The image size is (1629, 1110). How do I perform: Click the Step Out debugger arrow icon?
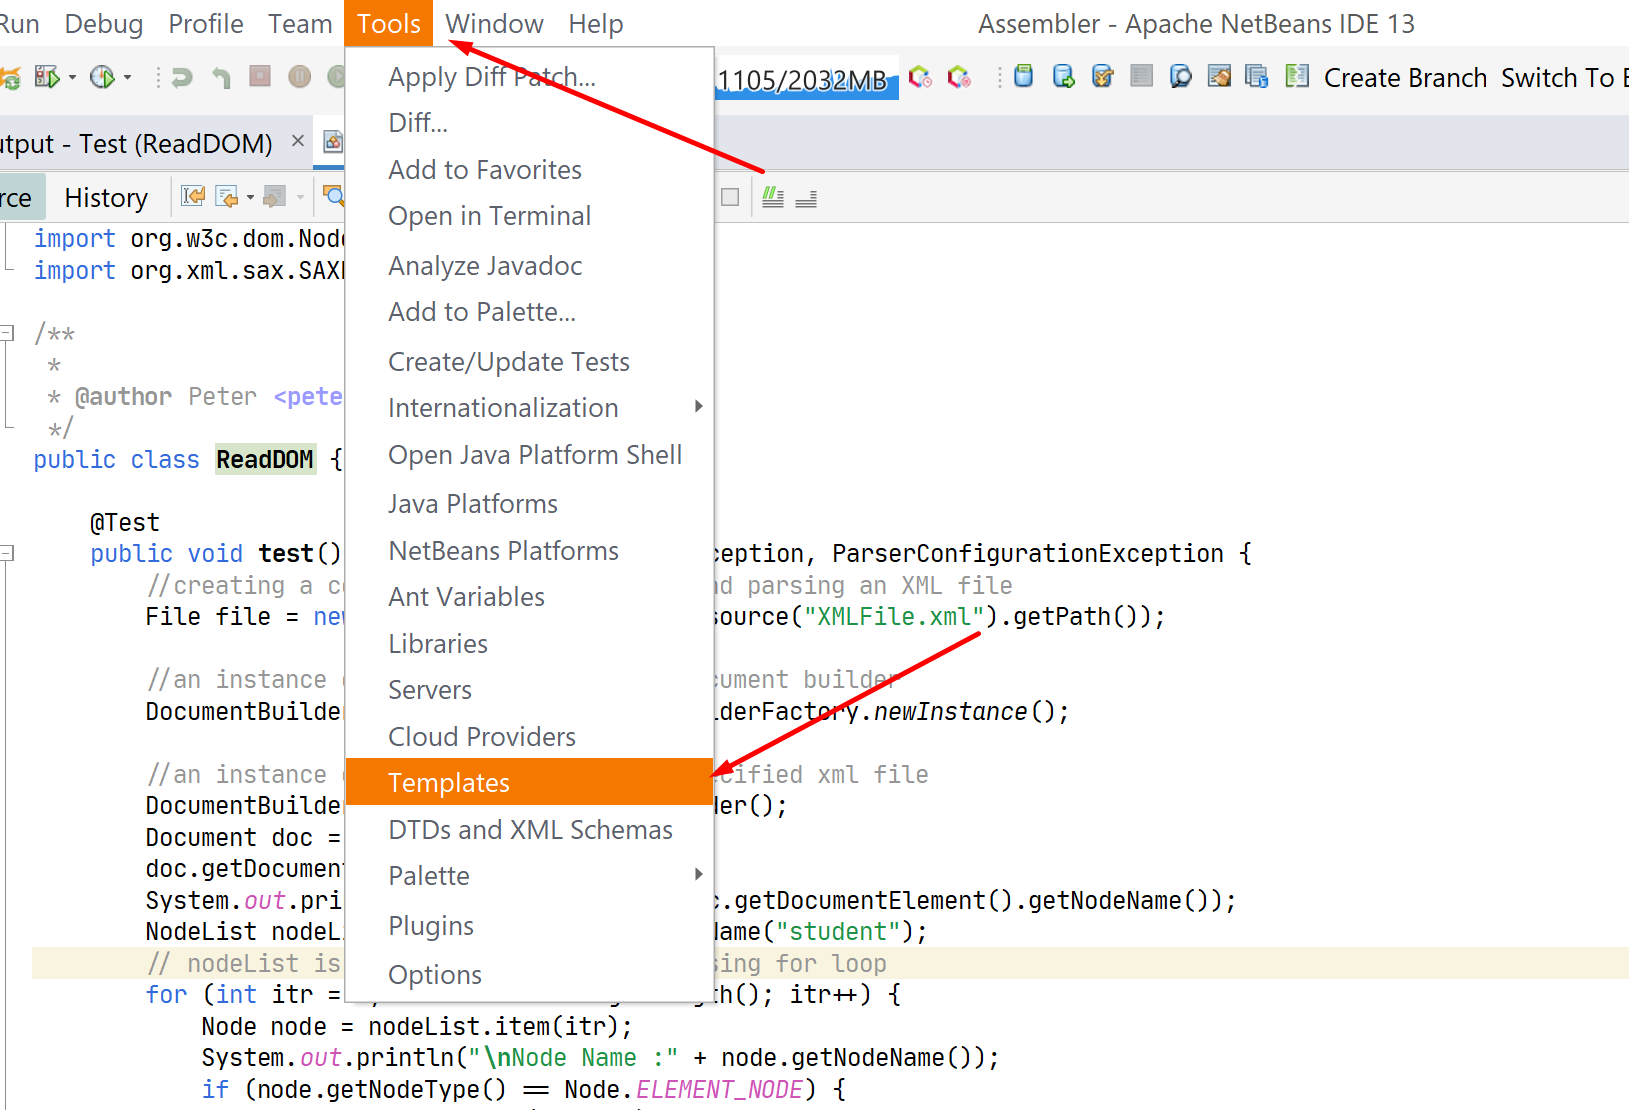221,77
